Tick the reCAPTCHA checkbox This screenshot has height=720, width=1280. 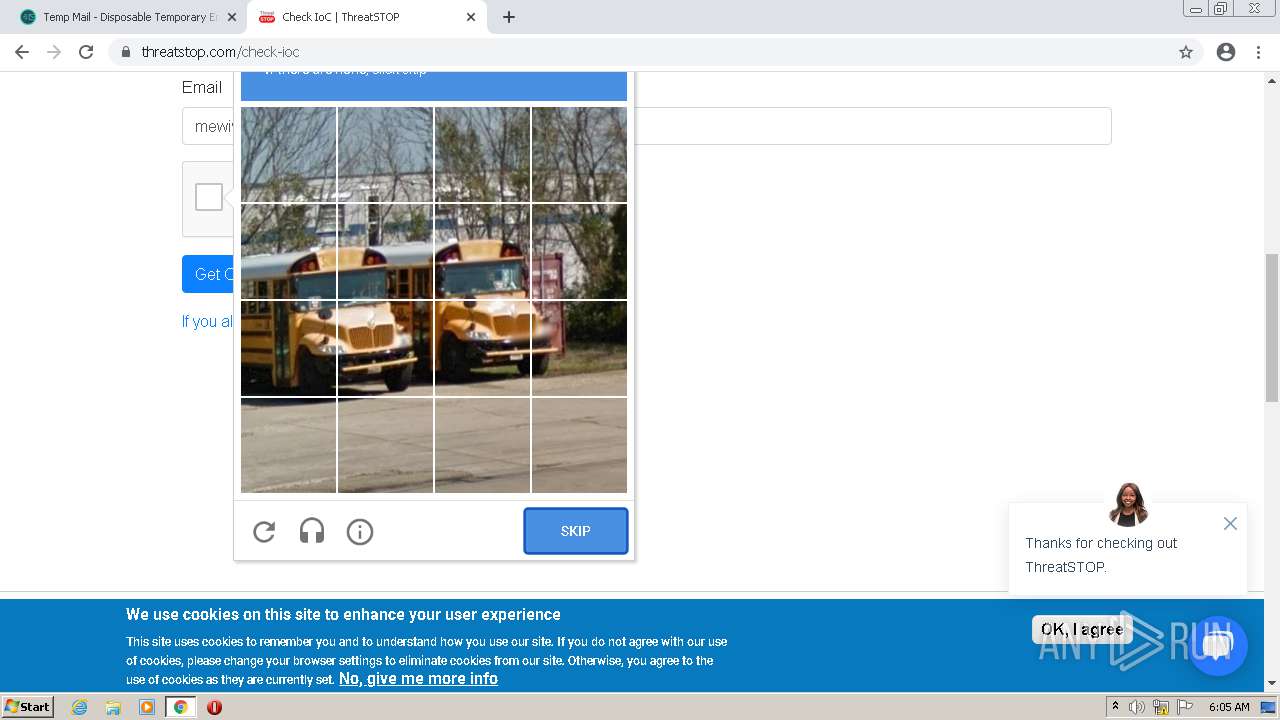209,197
